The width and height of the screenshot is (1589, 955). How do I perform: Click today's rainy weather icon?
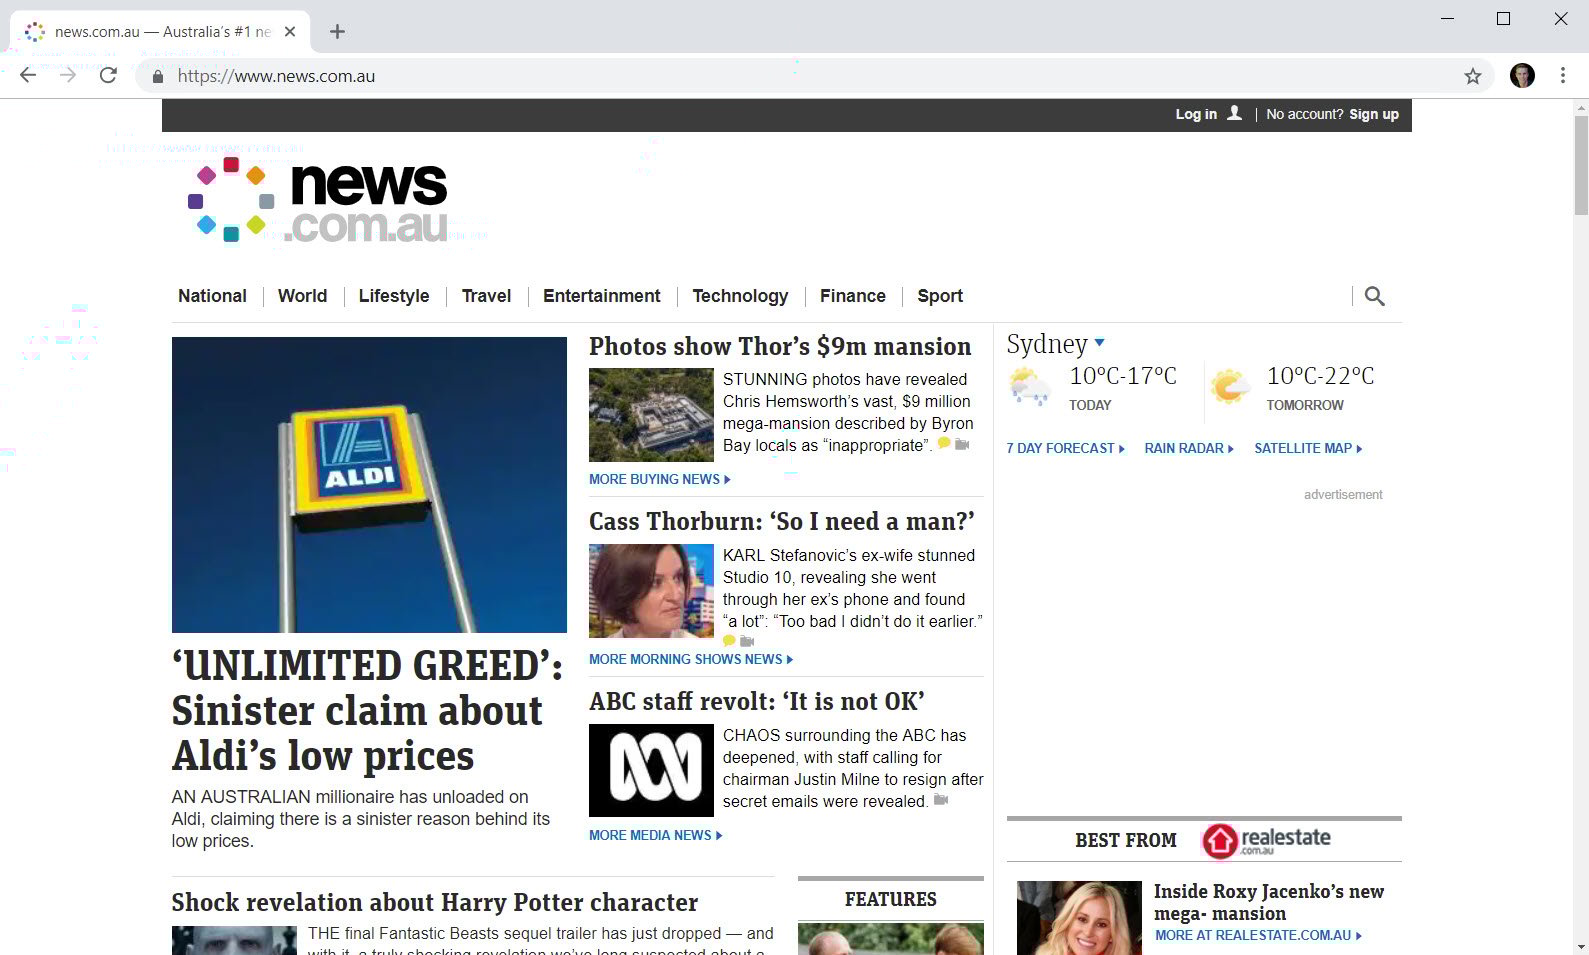click(x=1030, y=386)
